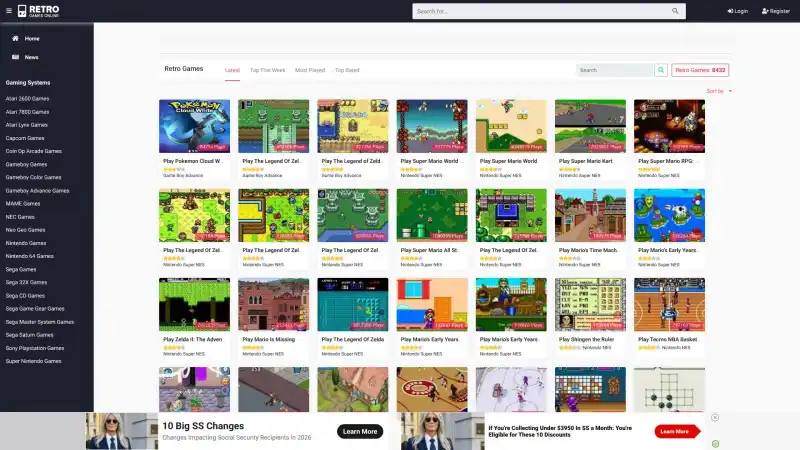Open the hamburger menu icon
This screenshot has height=450, width=800.
pos(9,11)
